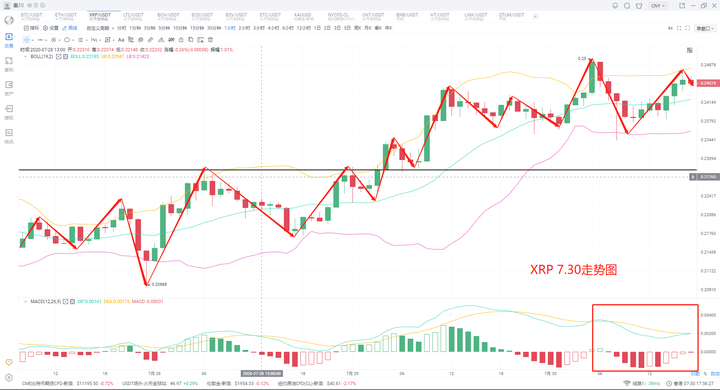Open the single-window layout dropdown
This screenshot has width=720, height=390.
point(705,28)
